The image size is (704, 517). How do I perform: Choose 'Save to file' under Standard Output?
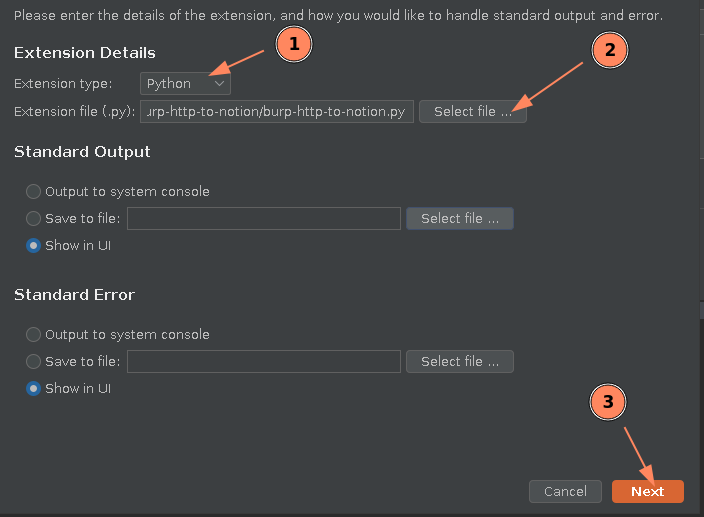[34, 219]
